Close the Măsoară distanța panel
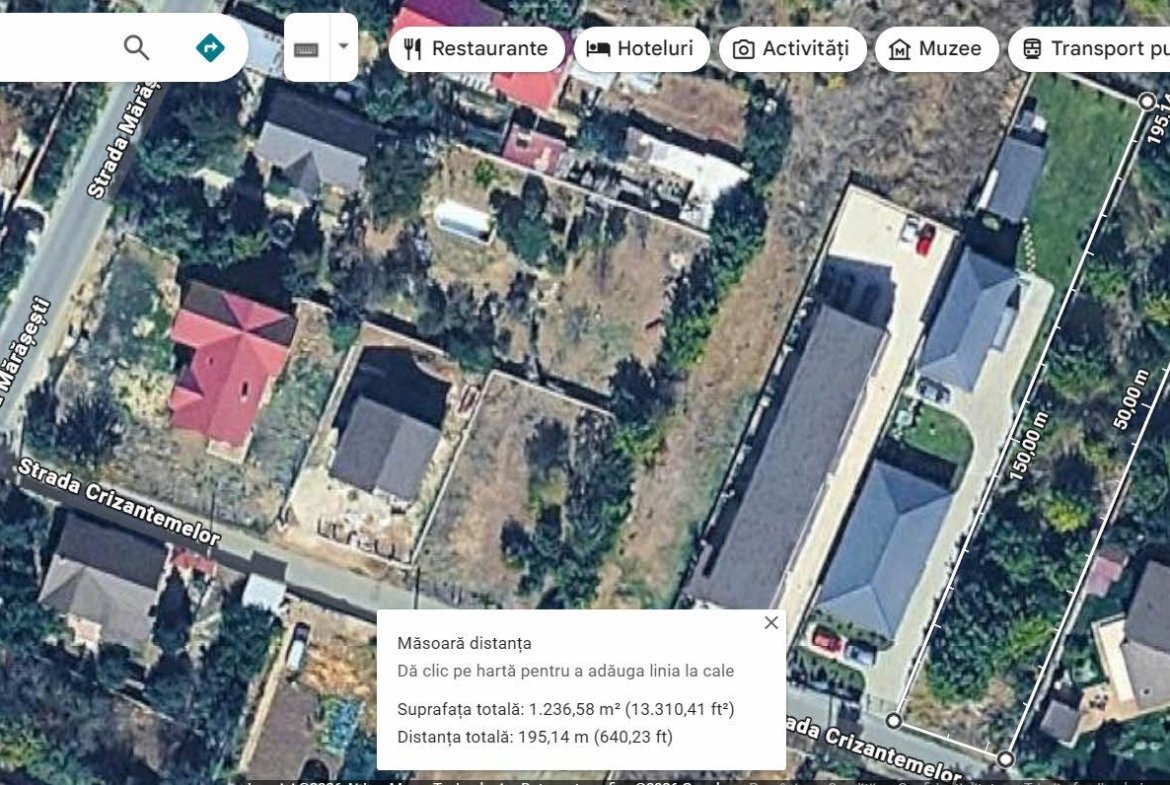Viewport: 1170px width, 785px height. click(x=772, y=622)
